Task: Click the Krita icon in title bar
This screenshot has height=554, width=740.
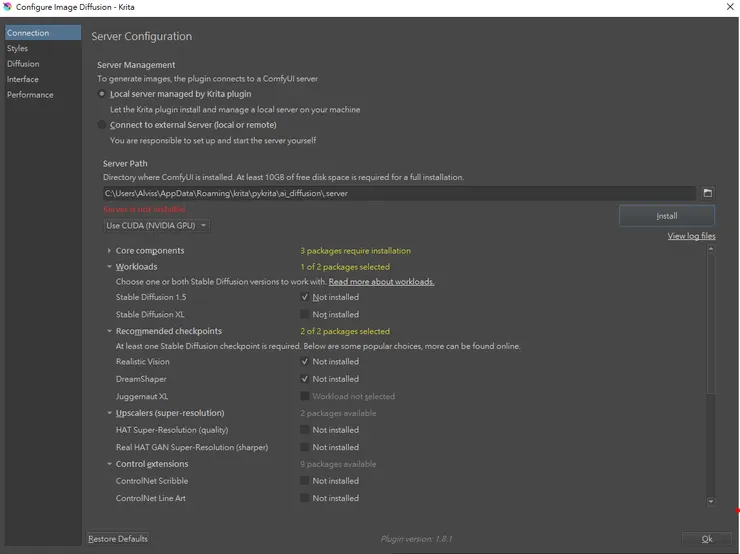Action: [7, 7]
